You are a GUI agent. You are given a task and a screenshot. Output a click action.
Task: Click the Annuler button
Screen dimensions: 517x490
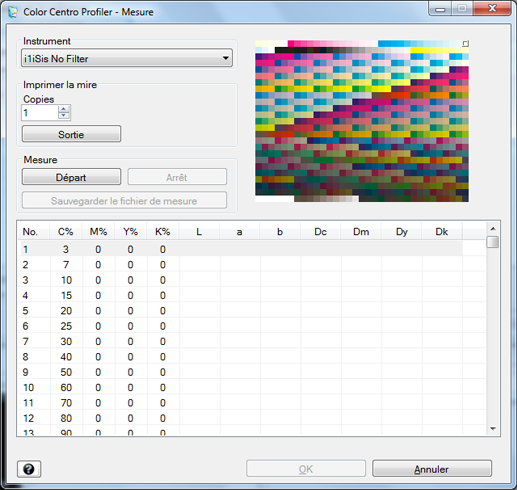432,469
